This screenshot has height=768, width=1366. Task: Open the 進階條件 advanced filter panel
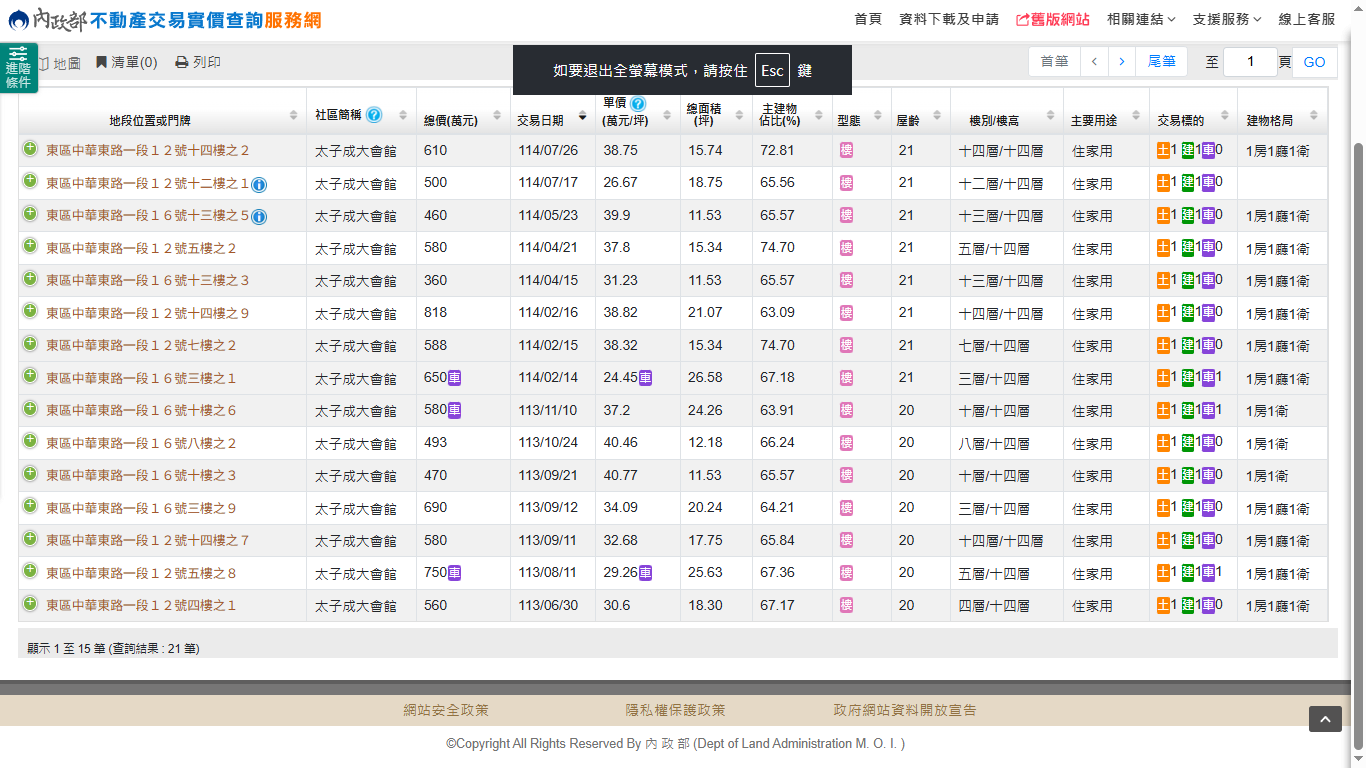pos(18,68)
